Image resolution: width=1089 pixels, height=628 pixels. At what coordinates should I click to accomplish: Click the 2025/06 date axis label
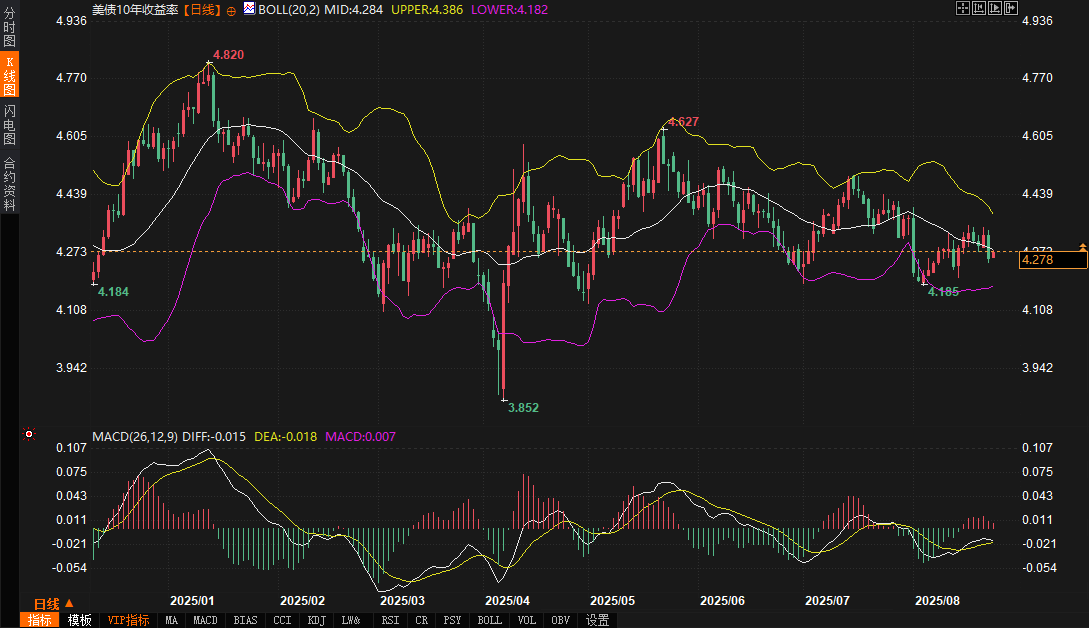click(x=722, y=601)
